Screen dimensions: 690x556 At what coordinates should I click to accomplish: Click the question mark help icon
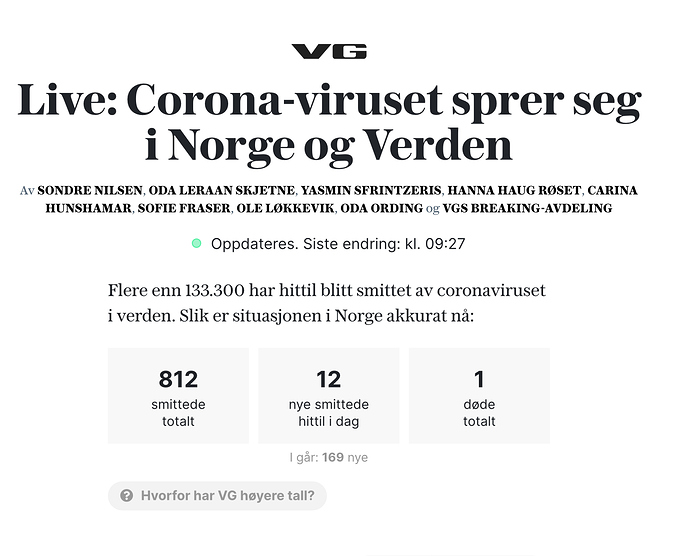(x=127, y=495)
